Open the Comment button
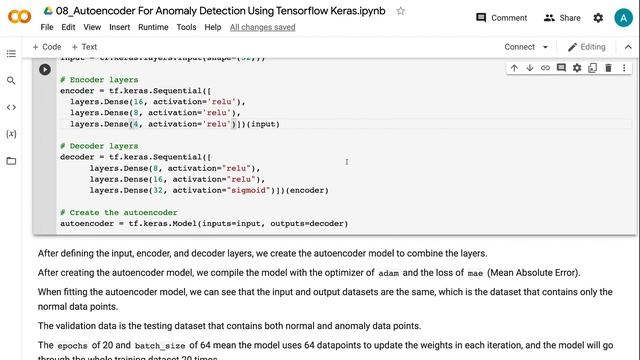640x360 pixels. 502,18
